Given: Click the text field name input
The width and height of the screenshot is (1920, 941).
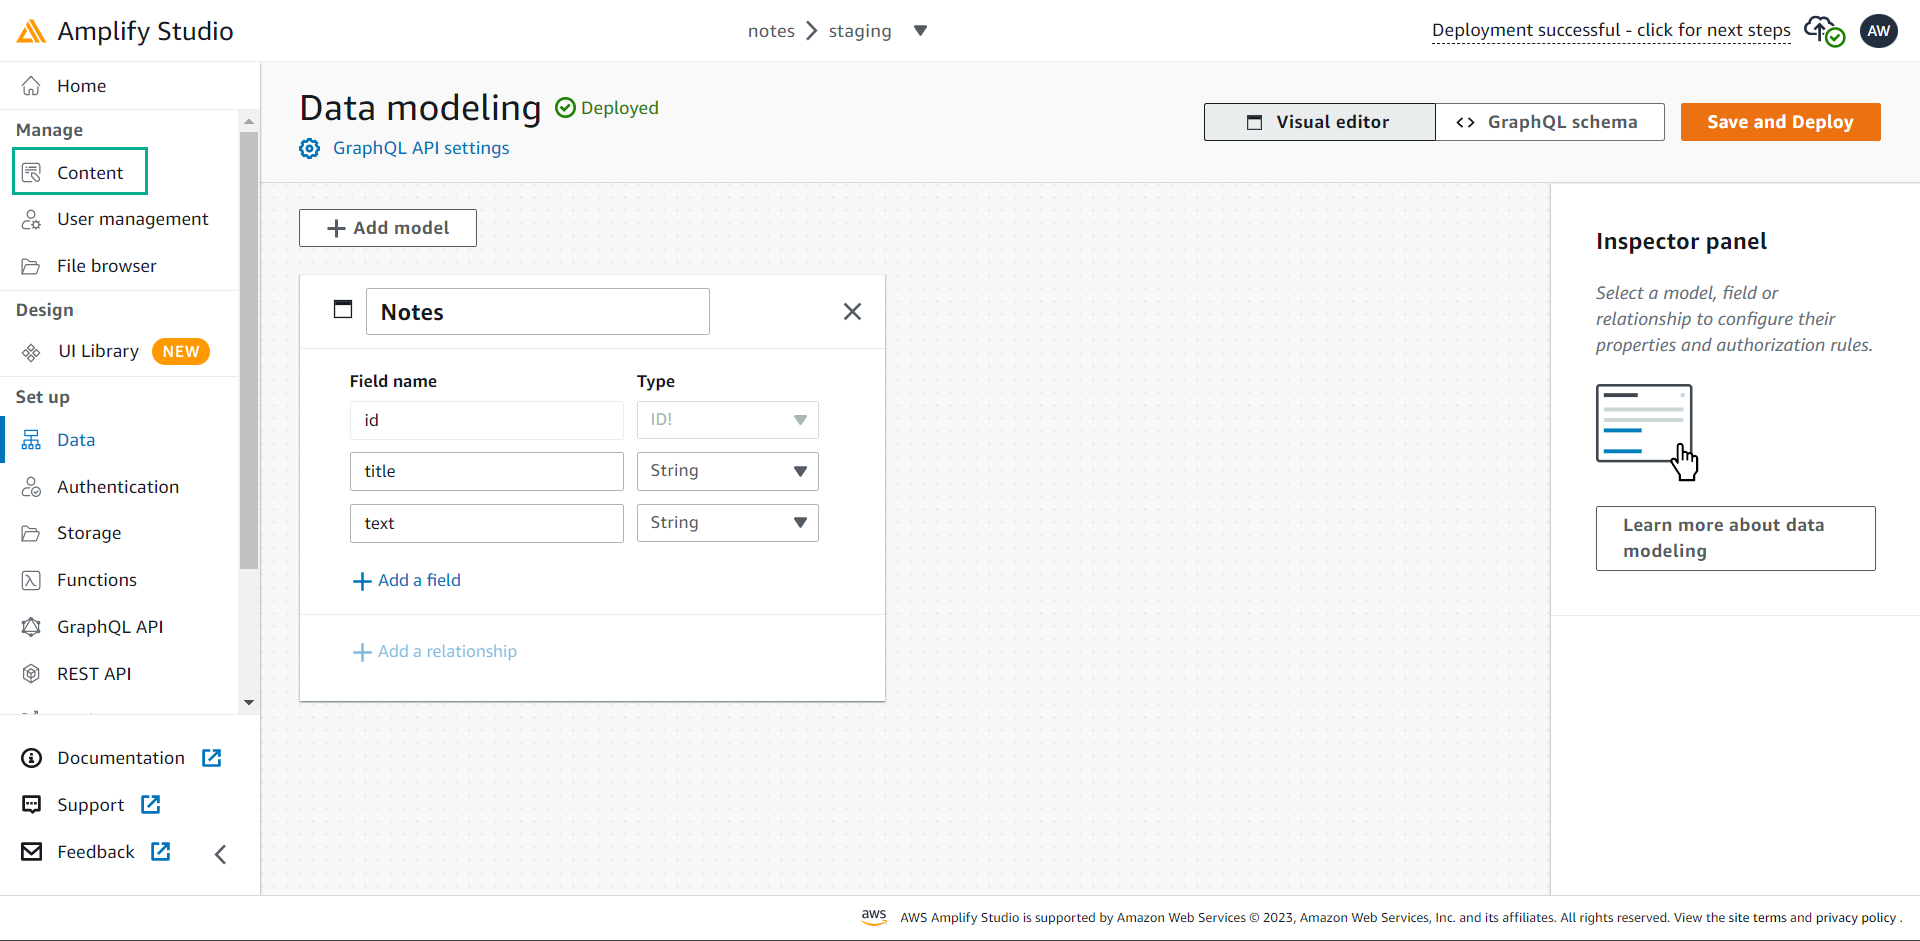Looking at the screenshot, I should click(487, 523).
